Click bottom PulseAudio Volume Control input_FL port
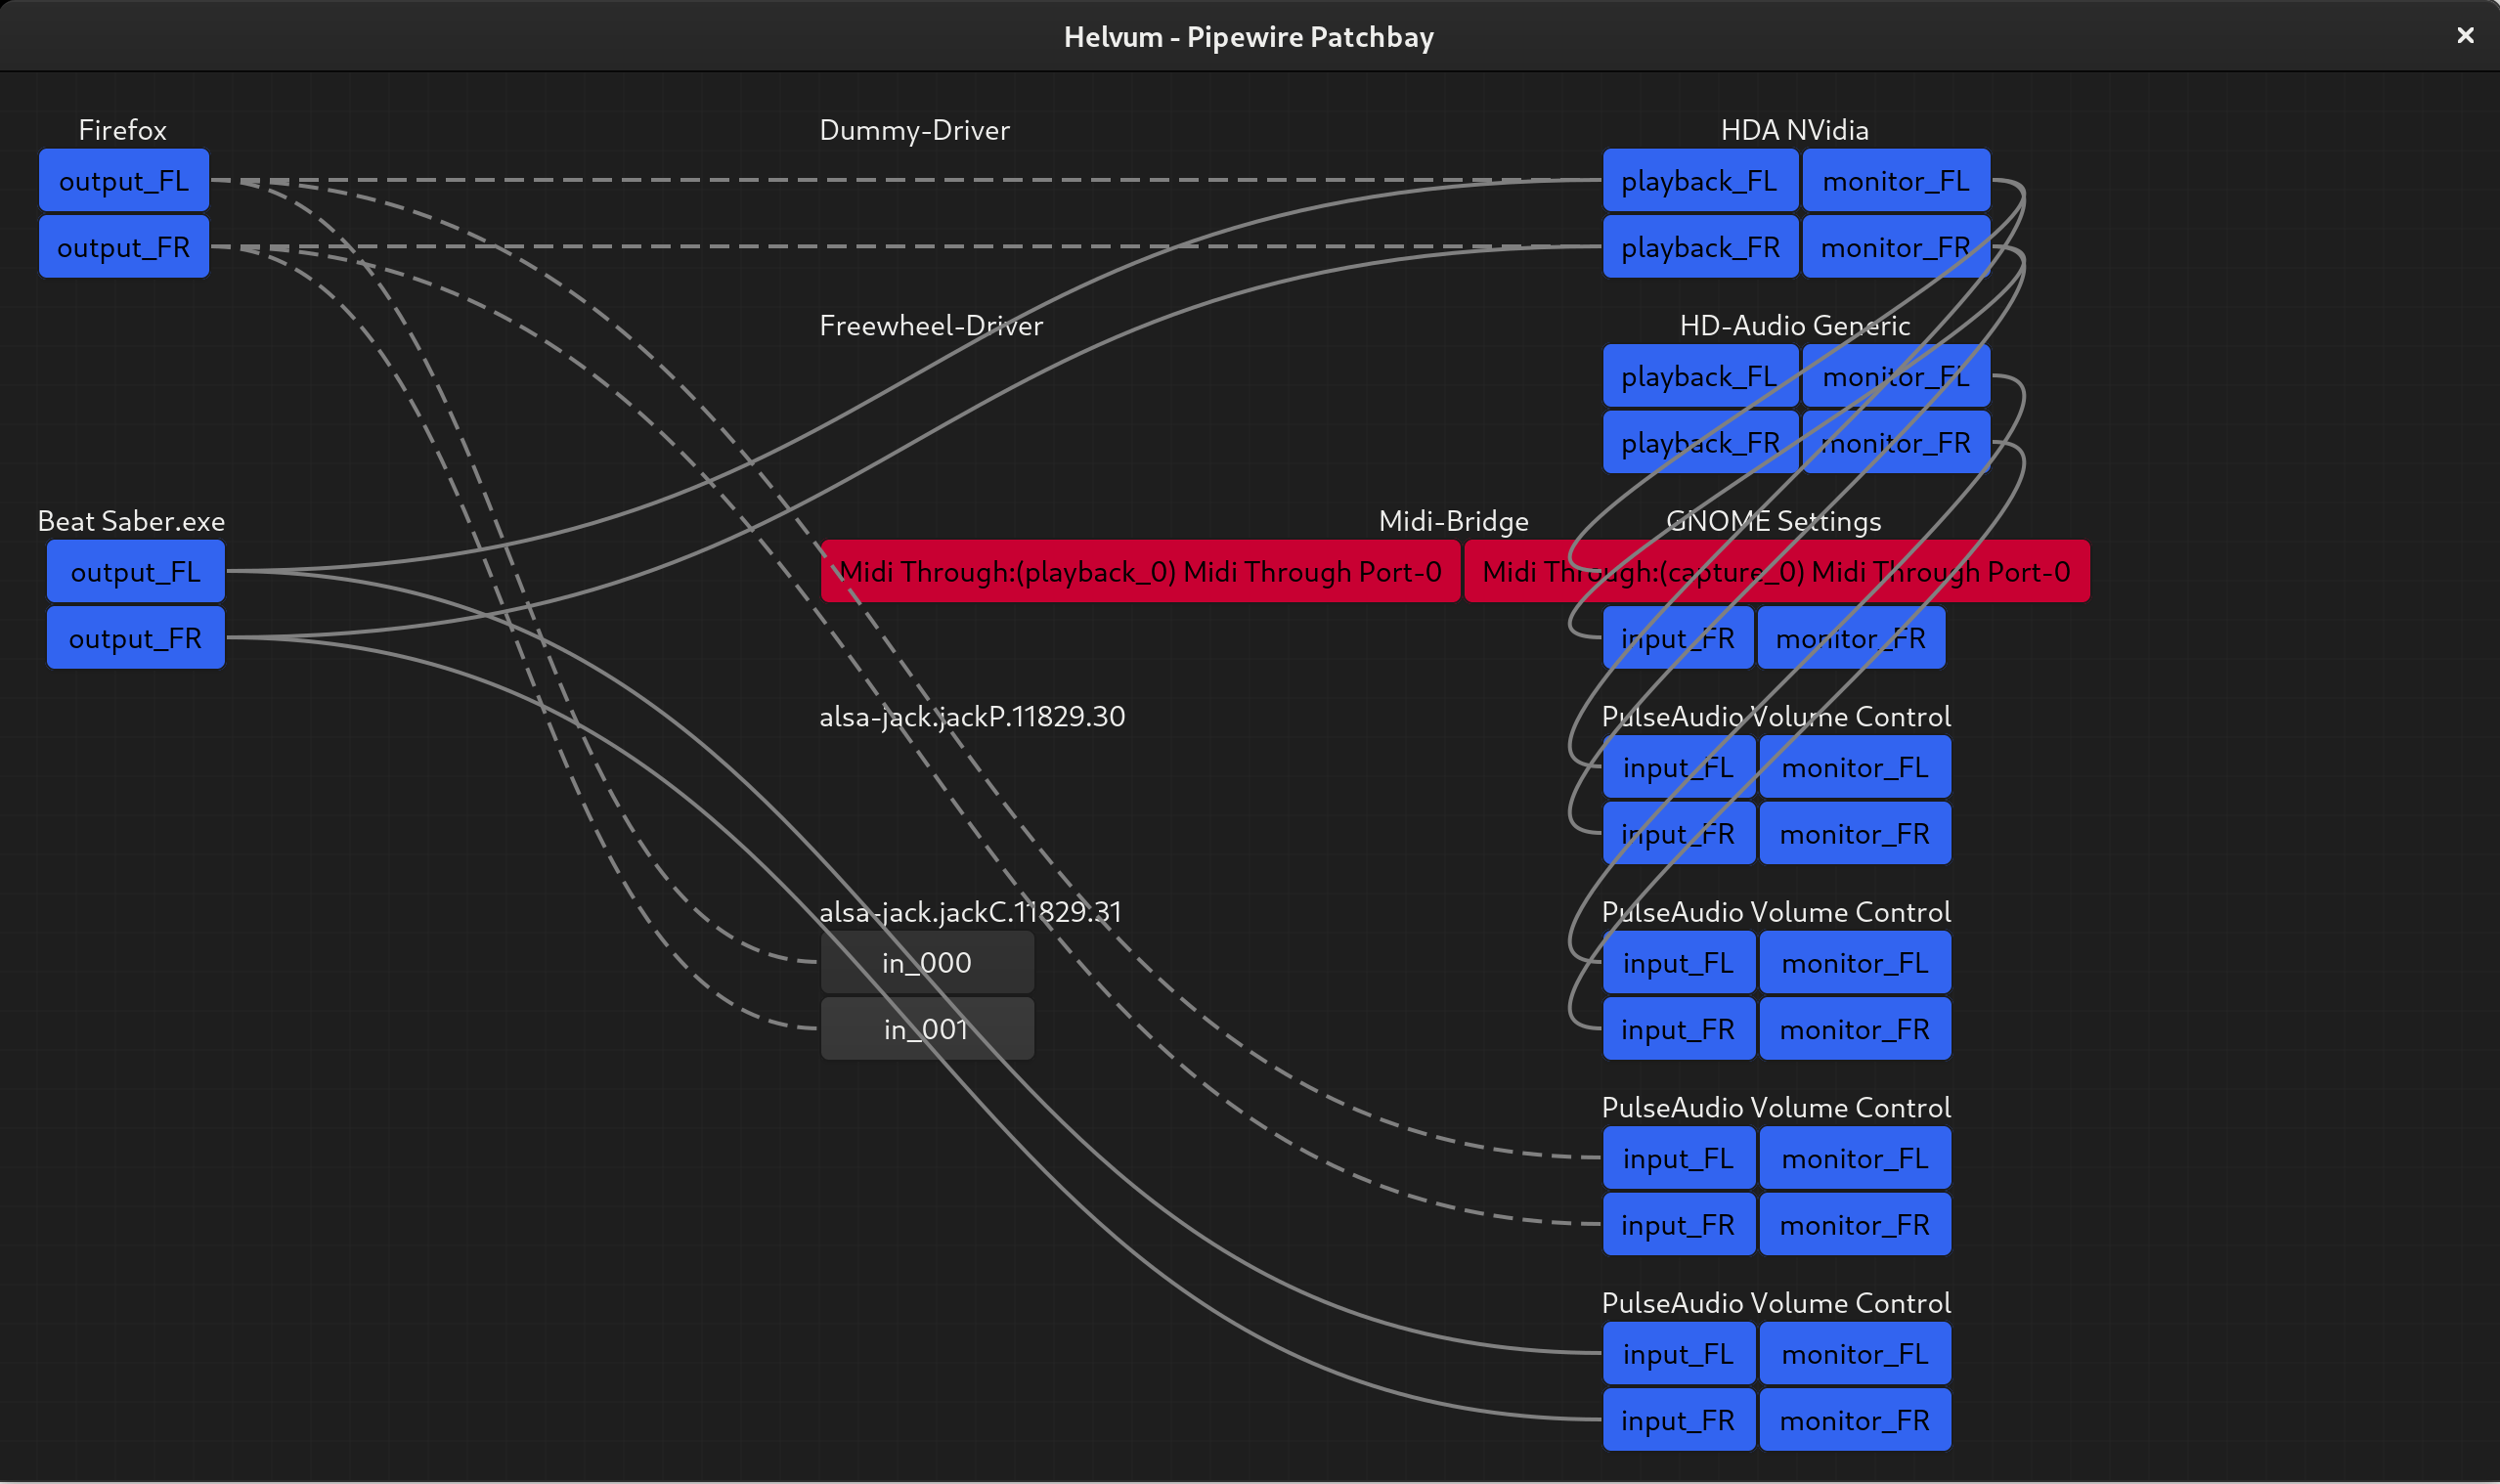 (1678, 1354)
